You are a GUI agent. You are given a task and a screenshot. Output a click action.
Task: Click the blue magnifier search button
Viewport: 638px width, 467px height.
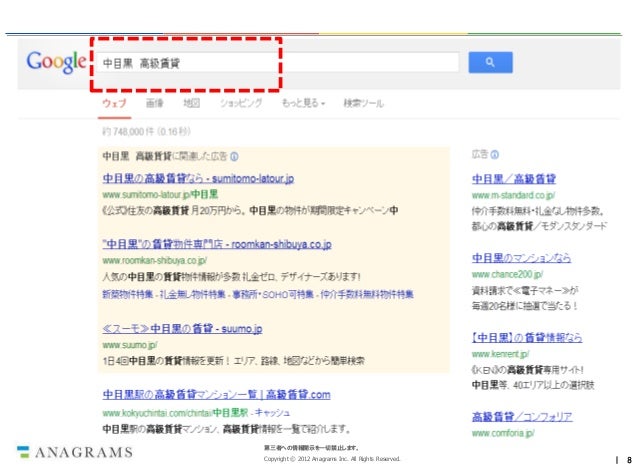(490, 62)
